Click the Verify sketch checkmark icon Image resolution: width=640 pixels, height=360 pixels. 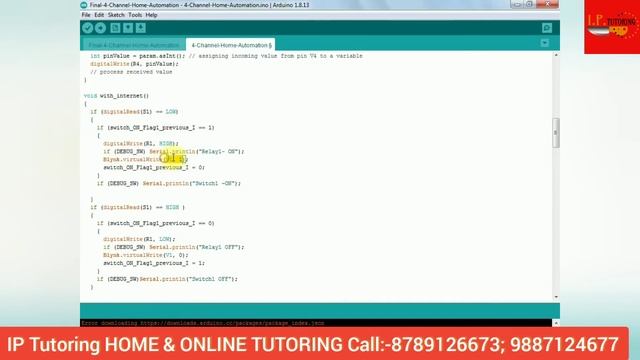87,28
